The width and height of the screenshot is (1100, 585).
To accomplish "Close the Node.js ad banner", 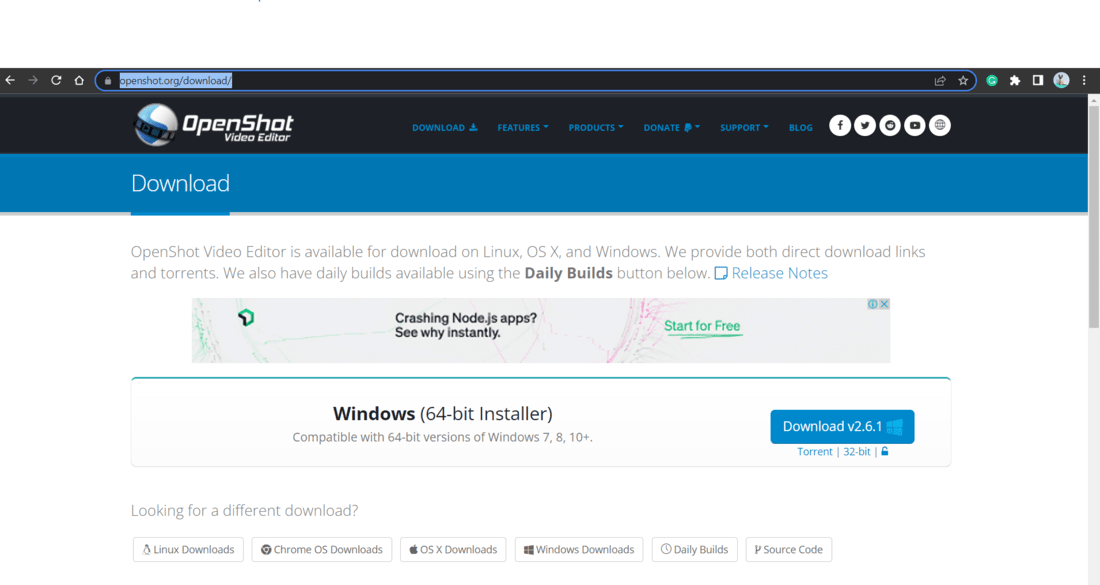I will 885,304.
